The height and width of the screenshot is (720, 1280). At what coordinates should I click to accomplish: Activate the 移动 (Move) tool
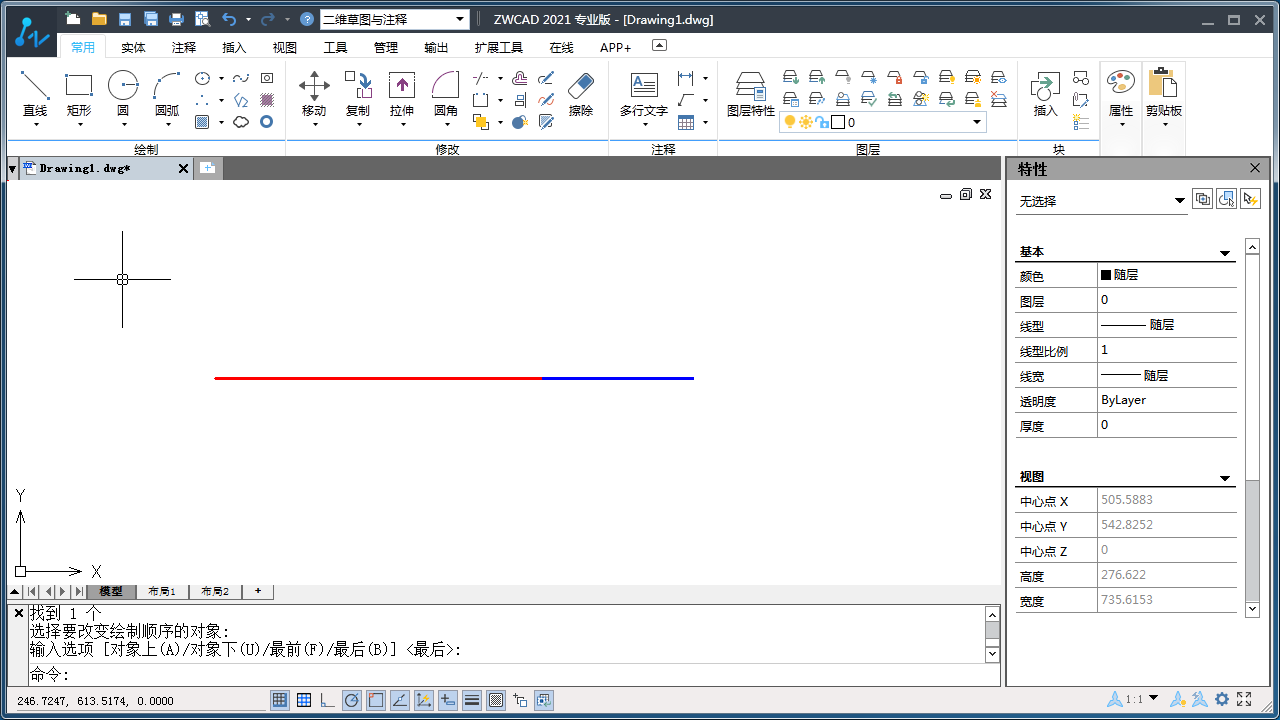point(314,93)
